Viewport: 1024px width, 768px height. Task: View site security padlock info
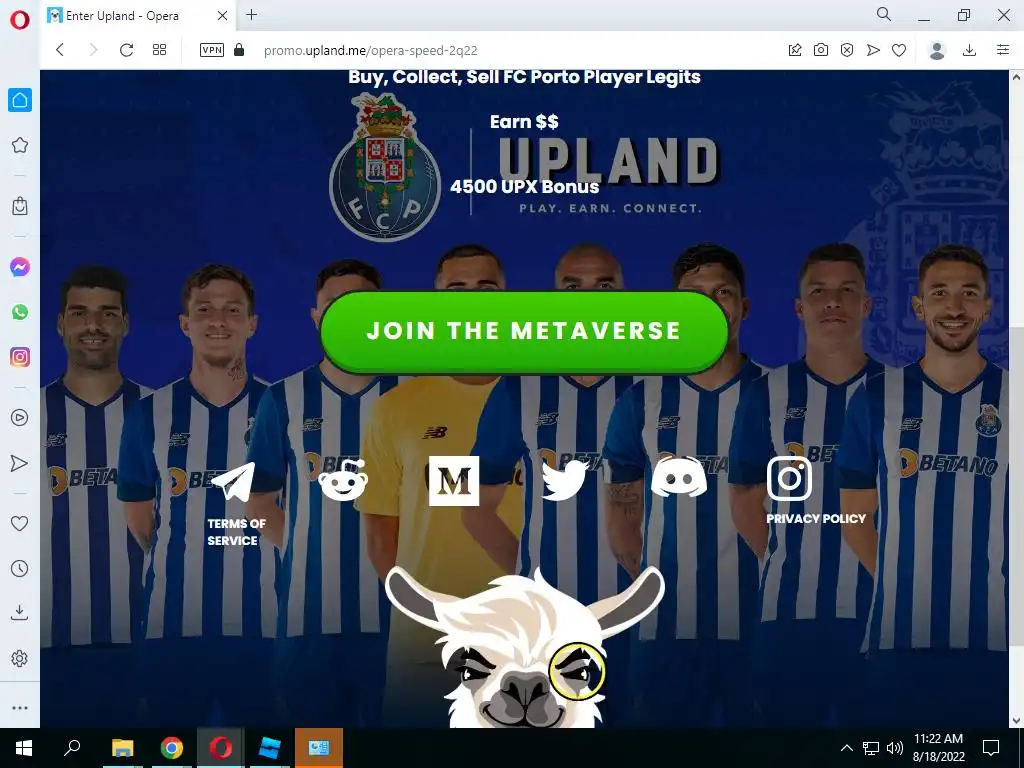tap(239, 50)
